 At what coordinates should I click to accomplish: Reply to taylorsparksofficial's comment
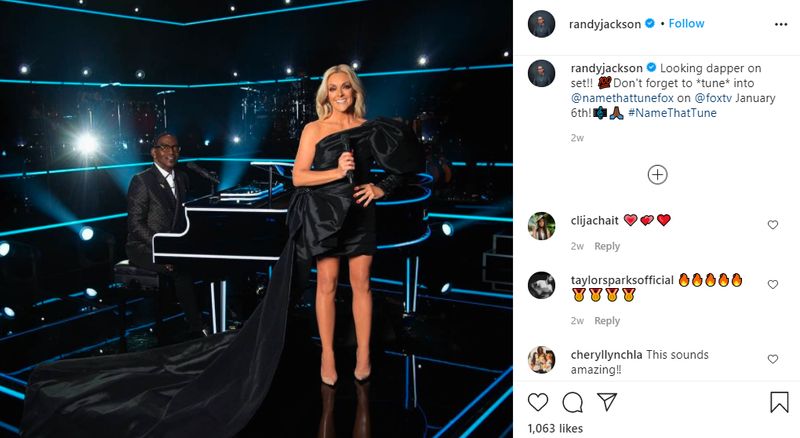(607, 321)
